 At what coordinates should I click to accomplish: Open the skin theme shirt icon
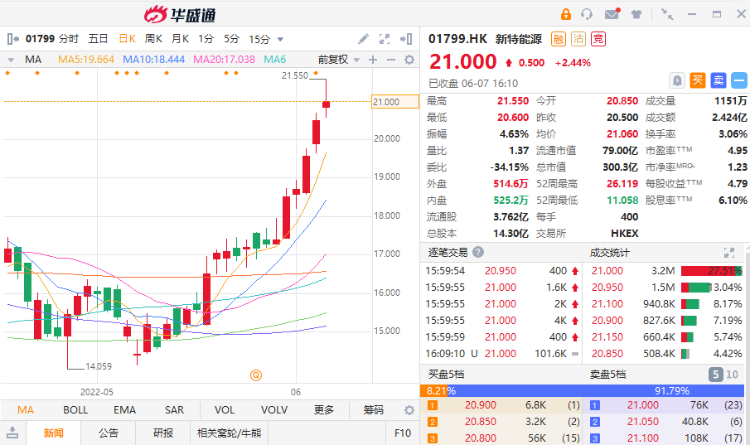pyautogui.click(x=636, y=14)
